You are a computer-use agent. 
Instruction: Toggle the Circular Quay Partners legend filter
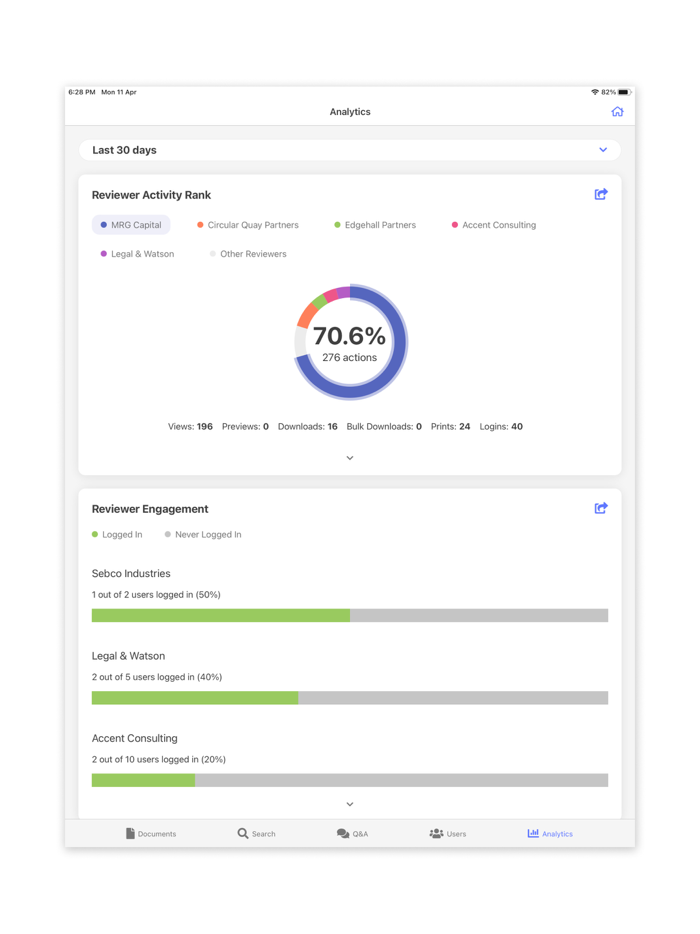coord(249,225)
